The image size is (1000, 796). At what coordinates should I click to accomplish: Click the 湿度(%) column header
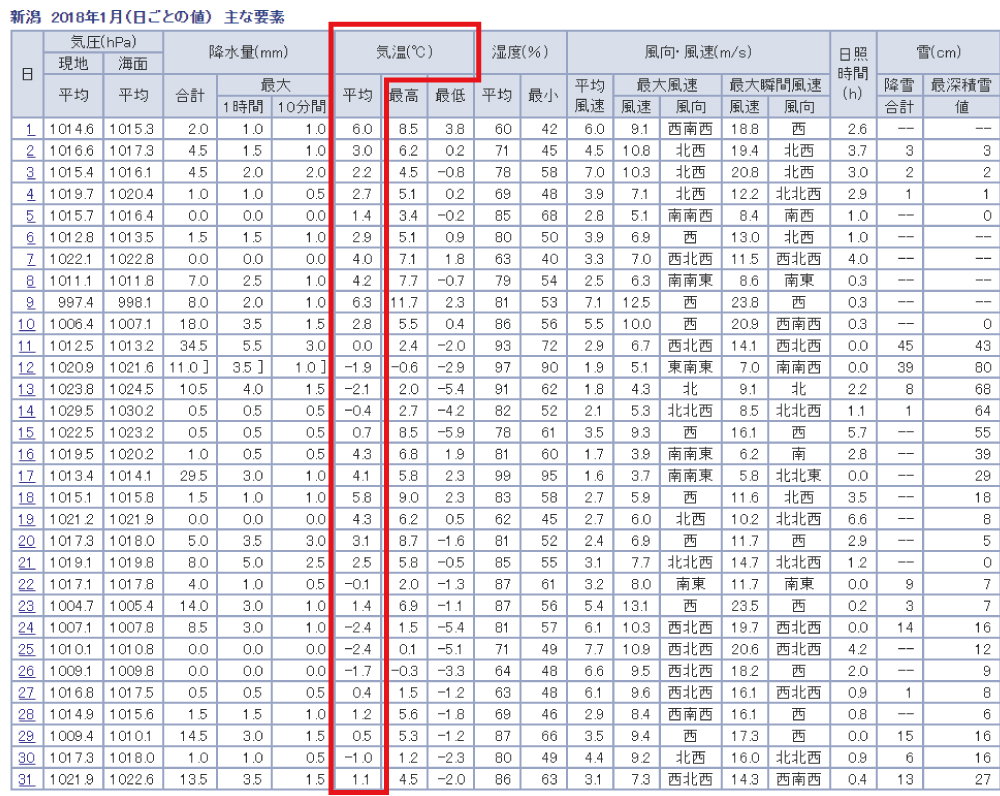520,52
